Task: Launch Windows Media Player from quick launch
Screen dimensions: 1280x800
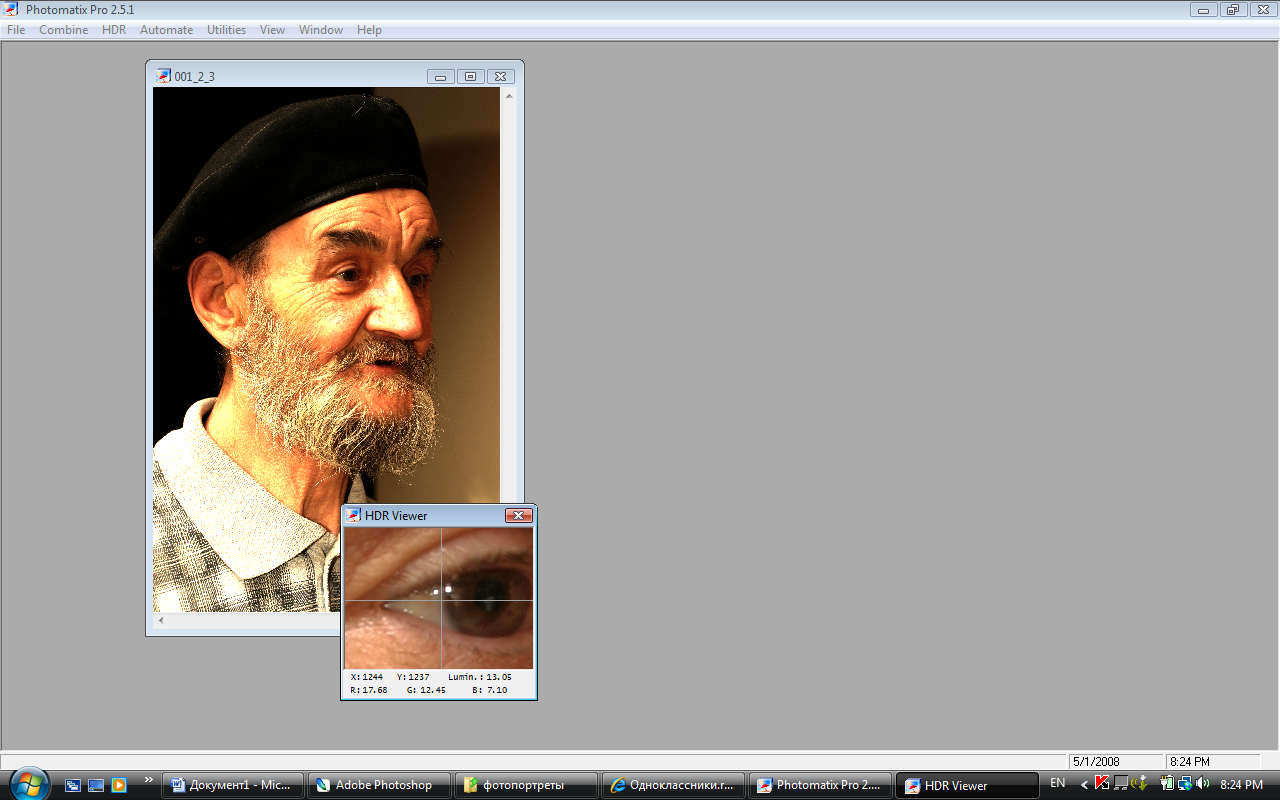Action: 119,785
